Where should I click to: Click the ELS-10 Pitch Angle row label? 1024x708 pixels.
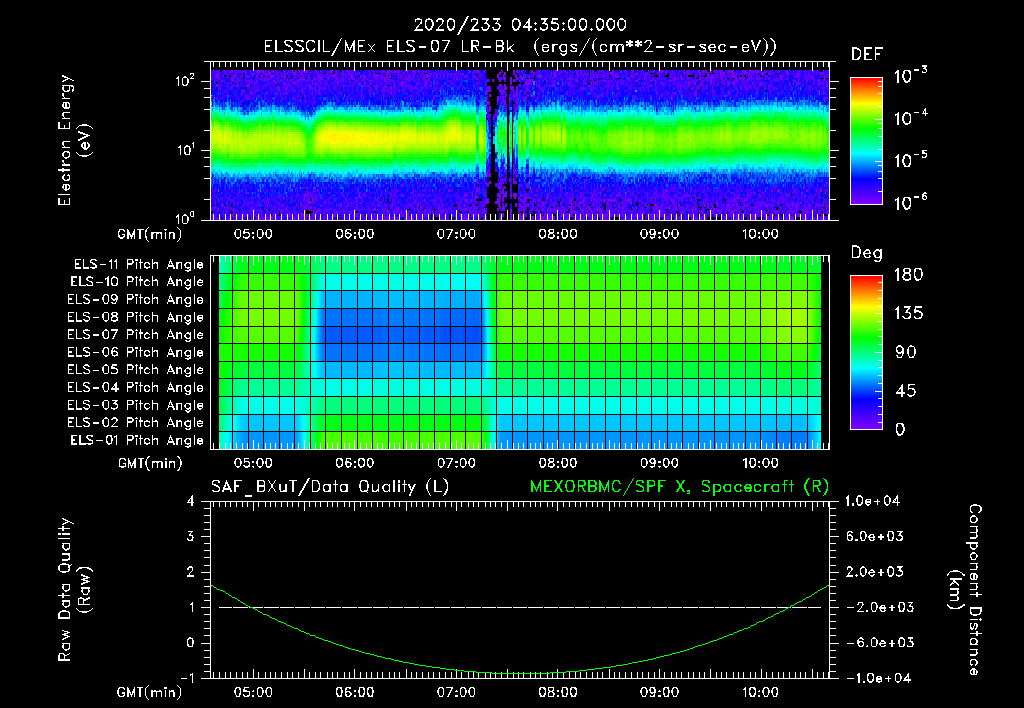[137, 282]
